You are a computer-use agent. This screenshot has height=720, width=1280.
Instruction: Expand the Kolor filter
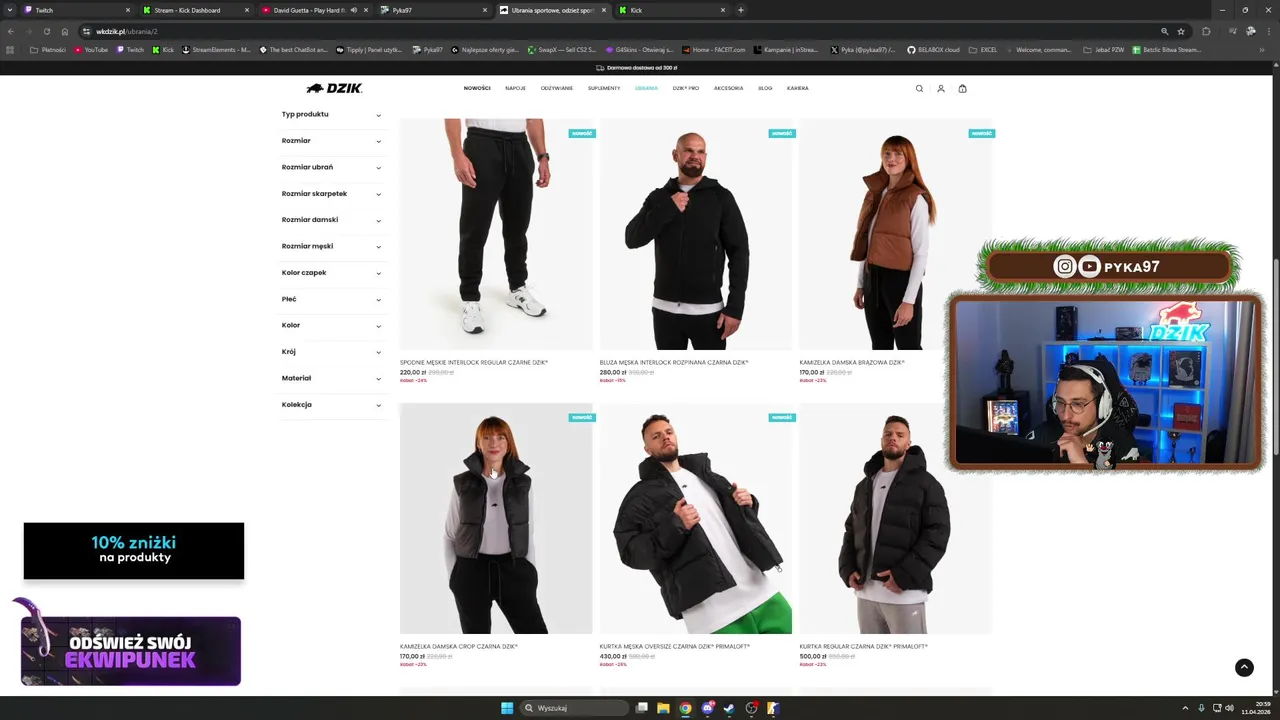pyautogui.click(x=331, y=325)
